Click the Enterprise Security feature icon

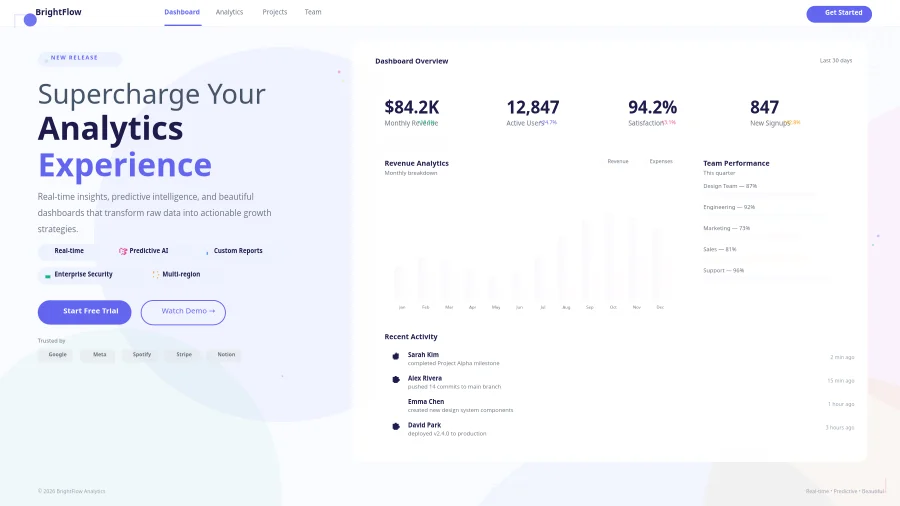tap(48, 276)
